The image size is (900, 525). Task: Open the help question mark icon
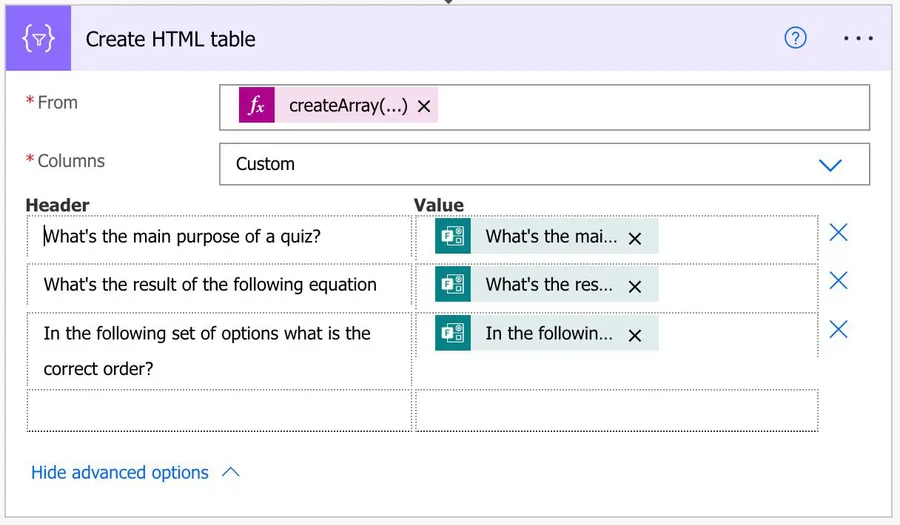[795, 38]
